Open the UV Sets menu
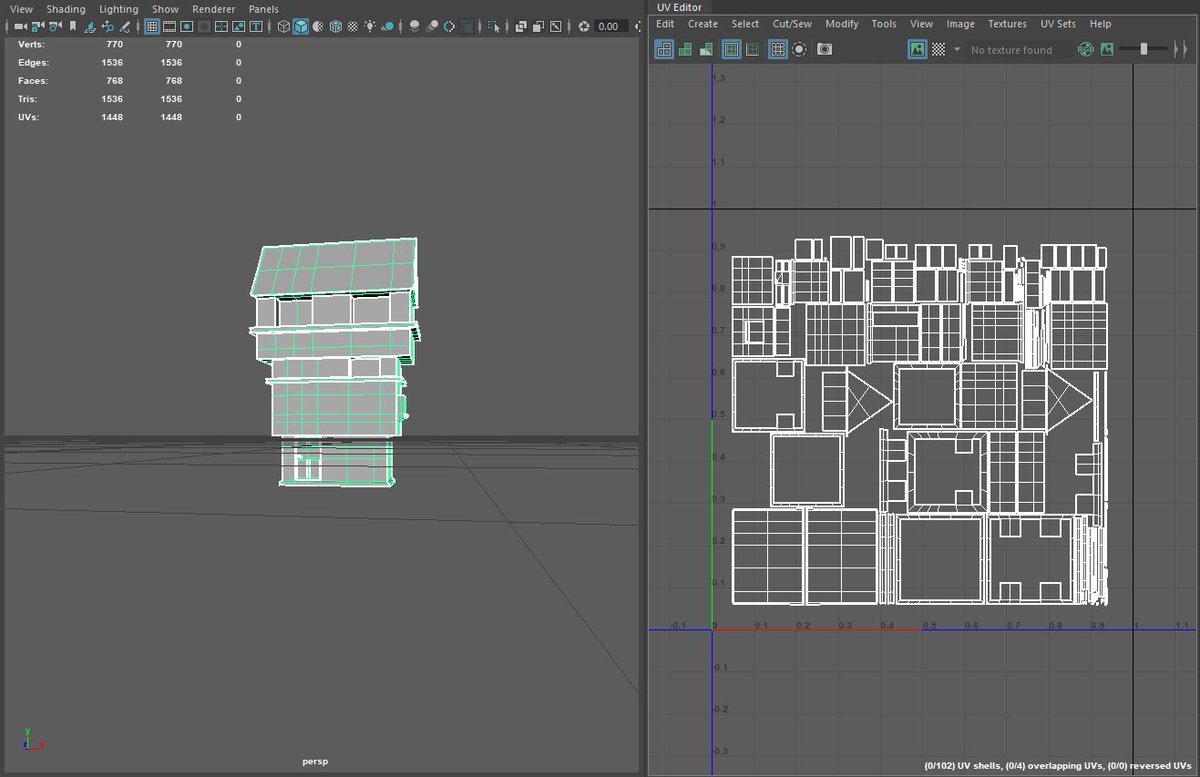 tap(1059, 24)
